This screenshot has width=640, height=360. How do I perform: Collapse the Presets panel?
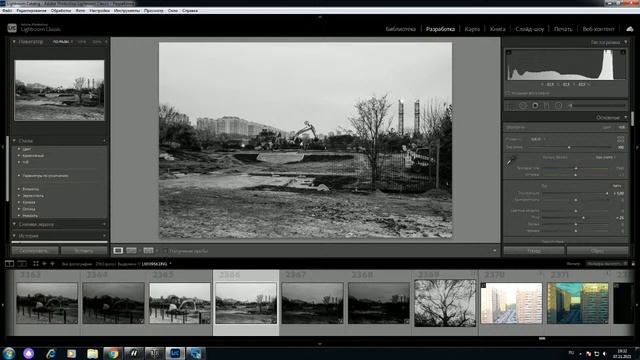coord(14,141)
